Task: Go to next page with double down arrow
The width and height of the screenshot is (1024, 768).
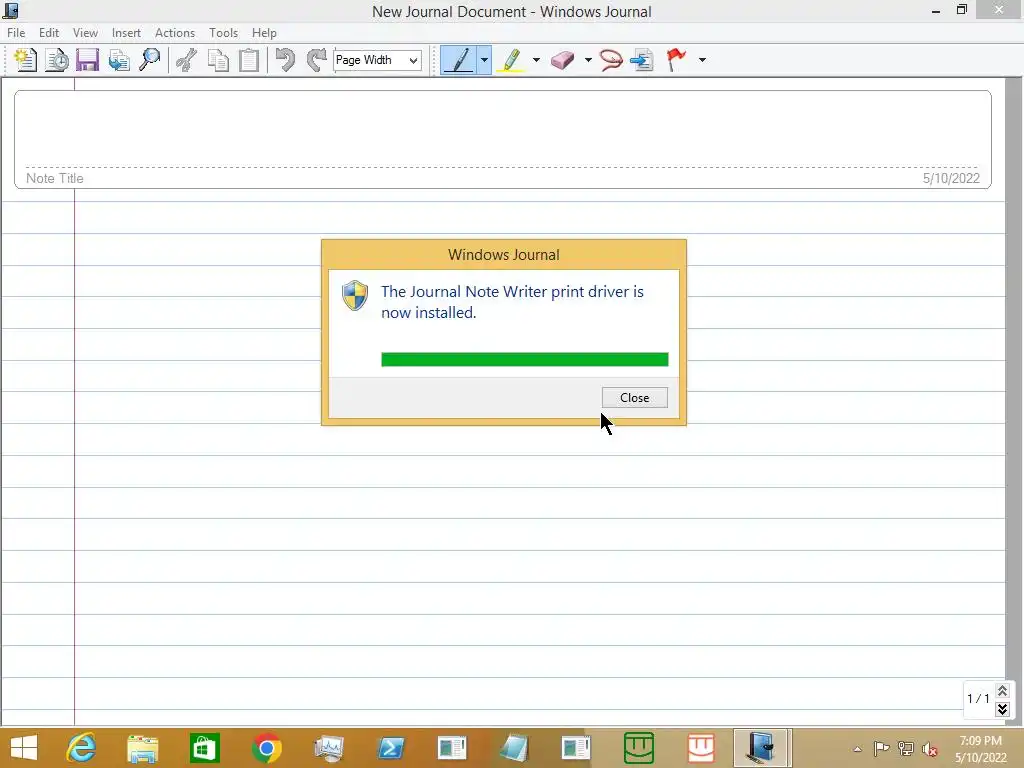Action: coord(1002,709)
